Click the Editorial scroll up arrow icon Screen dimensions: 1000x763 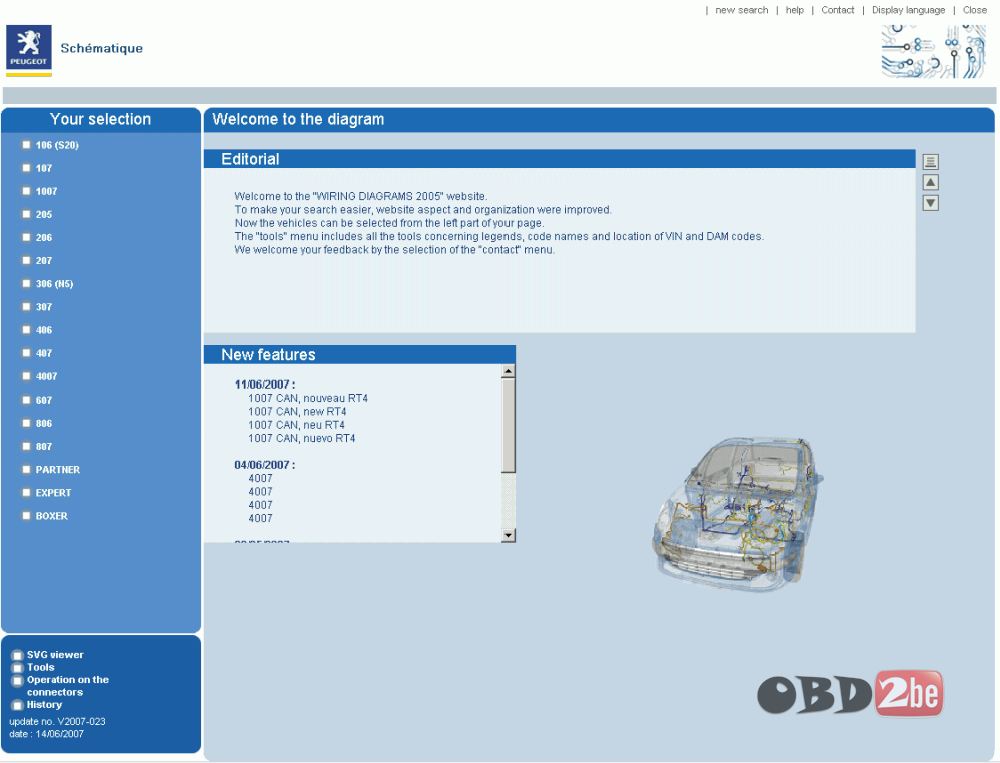(x=930, y=182)
